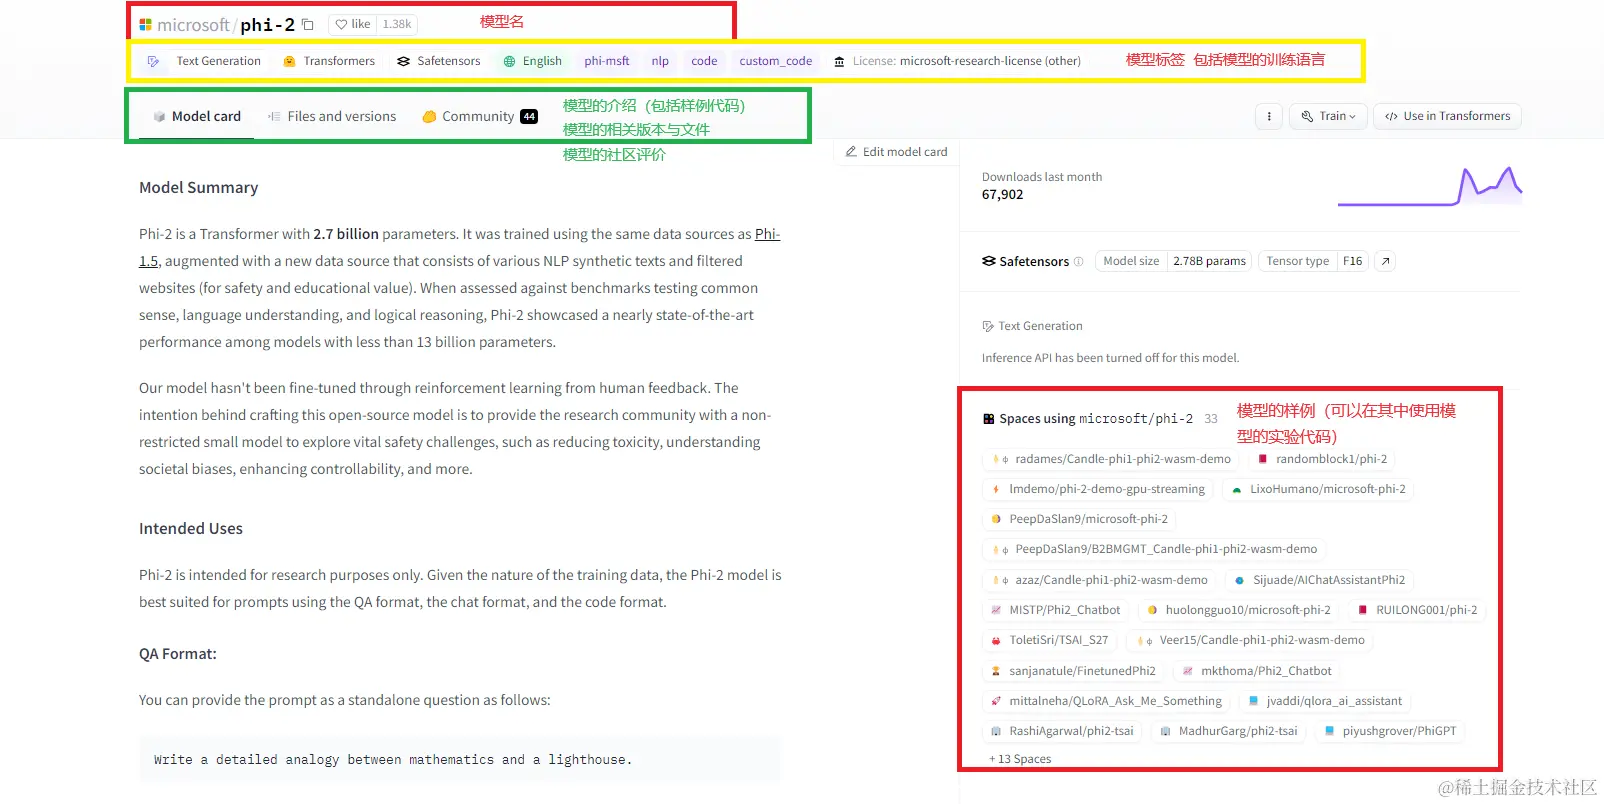Click Edit model card
Viewport: 1604px width, 804px height.
click(x=896, y=152)
